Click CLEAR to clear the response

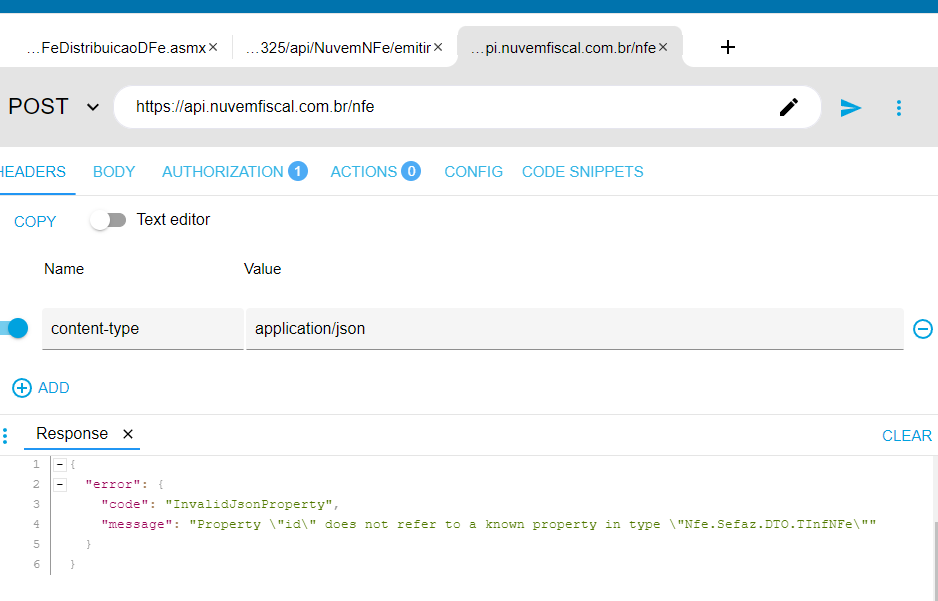coord(906,436)
